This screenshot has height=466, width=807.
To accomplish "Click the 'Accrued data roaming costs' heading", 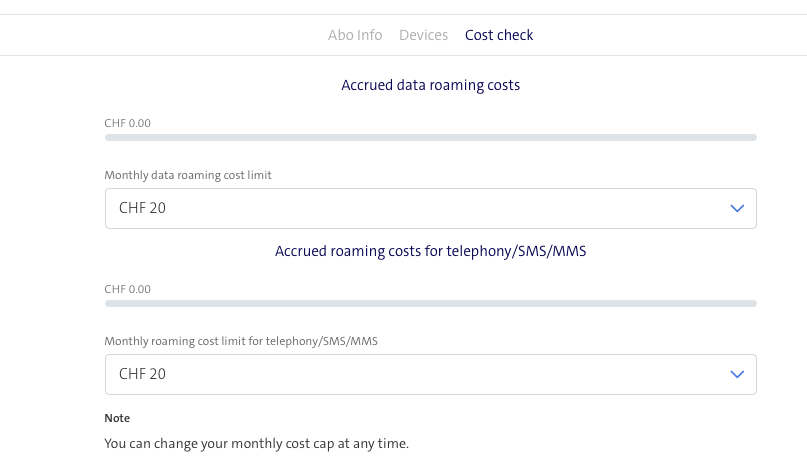I will 431,85.
